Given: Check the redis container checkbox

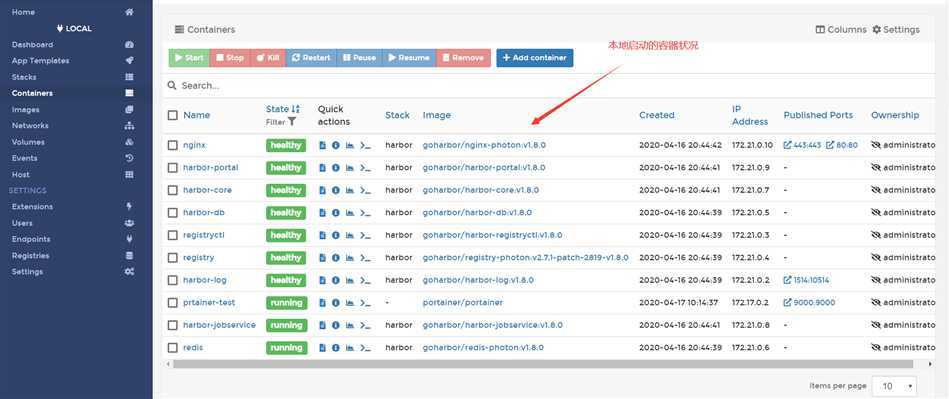Looking at the screenshot, I should [x=172, y=348].
